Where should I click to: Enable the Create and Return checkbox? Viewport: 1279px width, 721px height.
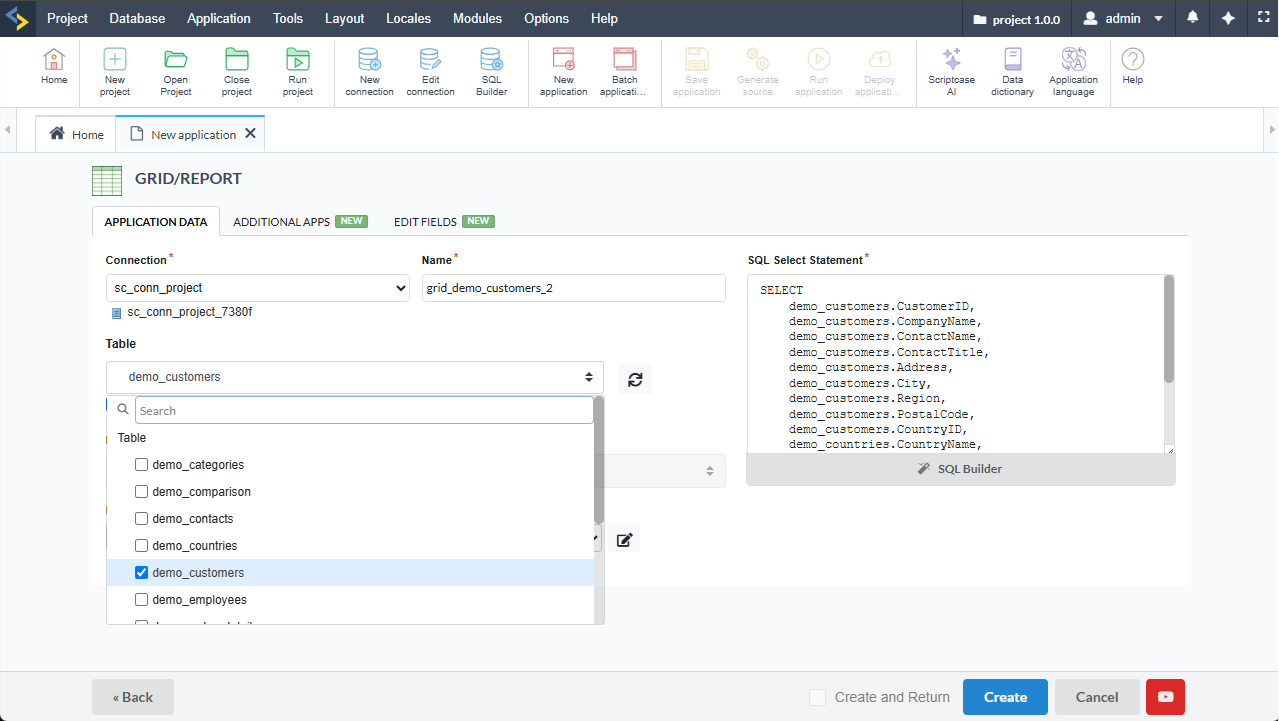click(x=818, y=697)
